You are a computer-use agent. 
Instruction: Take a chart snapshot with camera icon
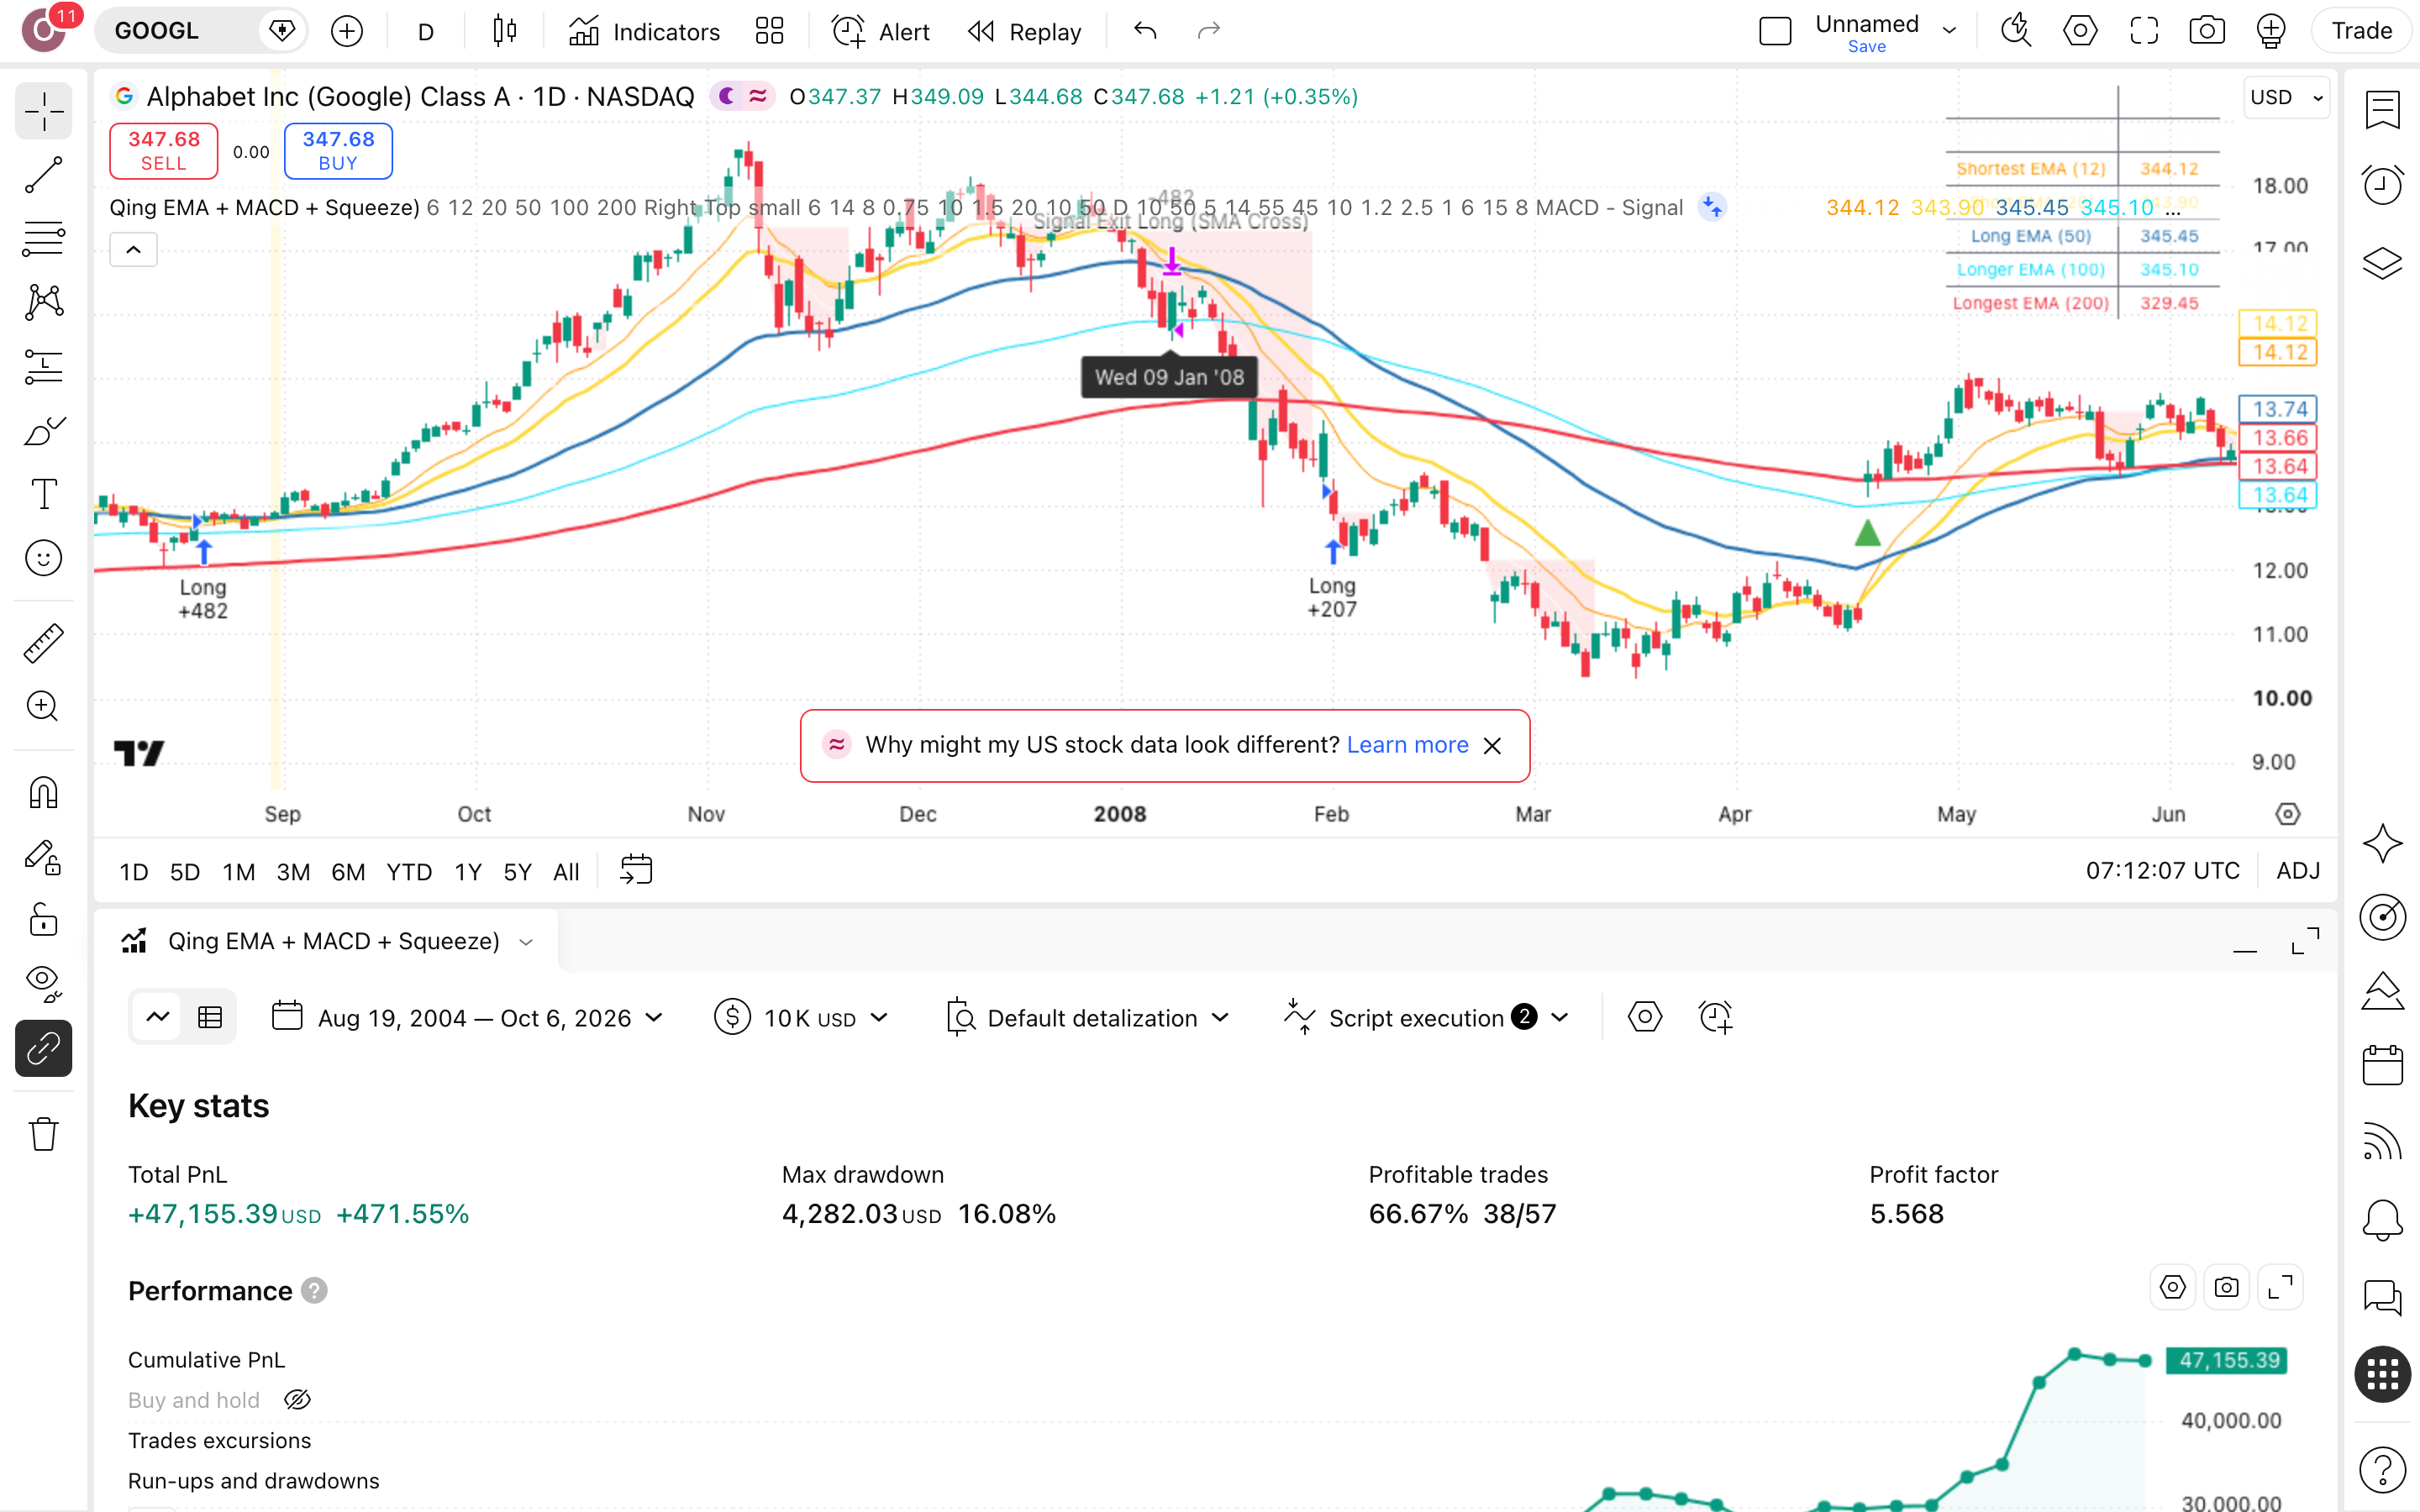pos(2206,31)
